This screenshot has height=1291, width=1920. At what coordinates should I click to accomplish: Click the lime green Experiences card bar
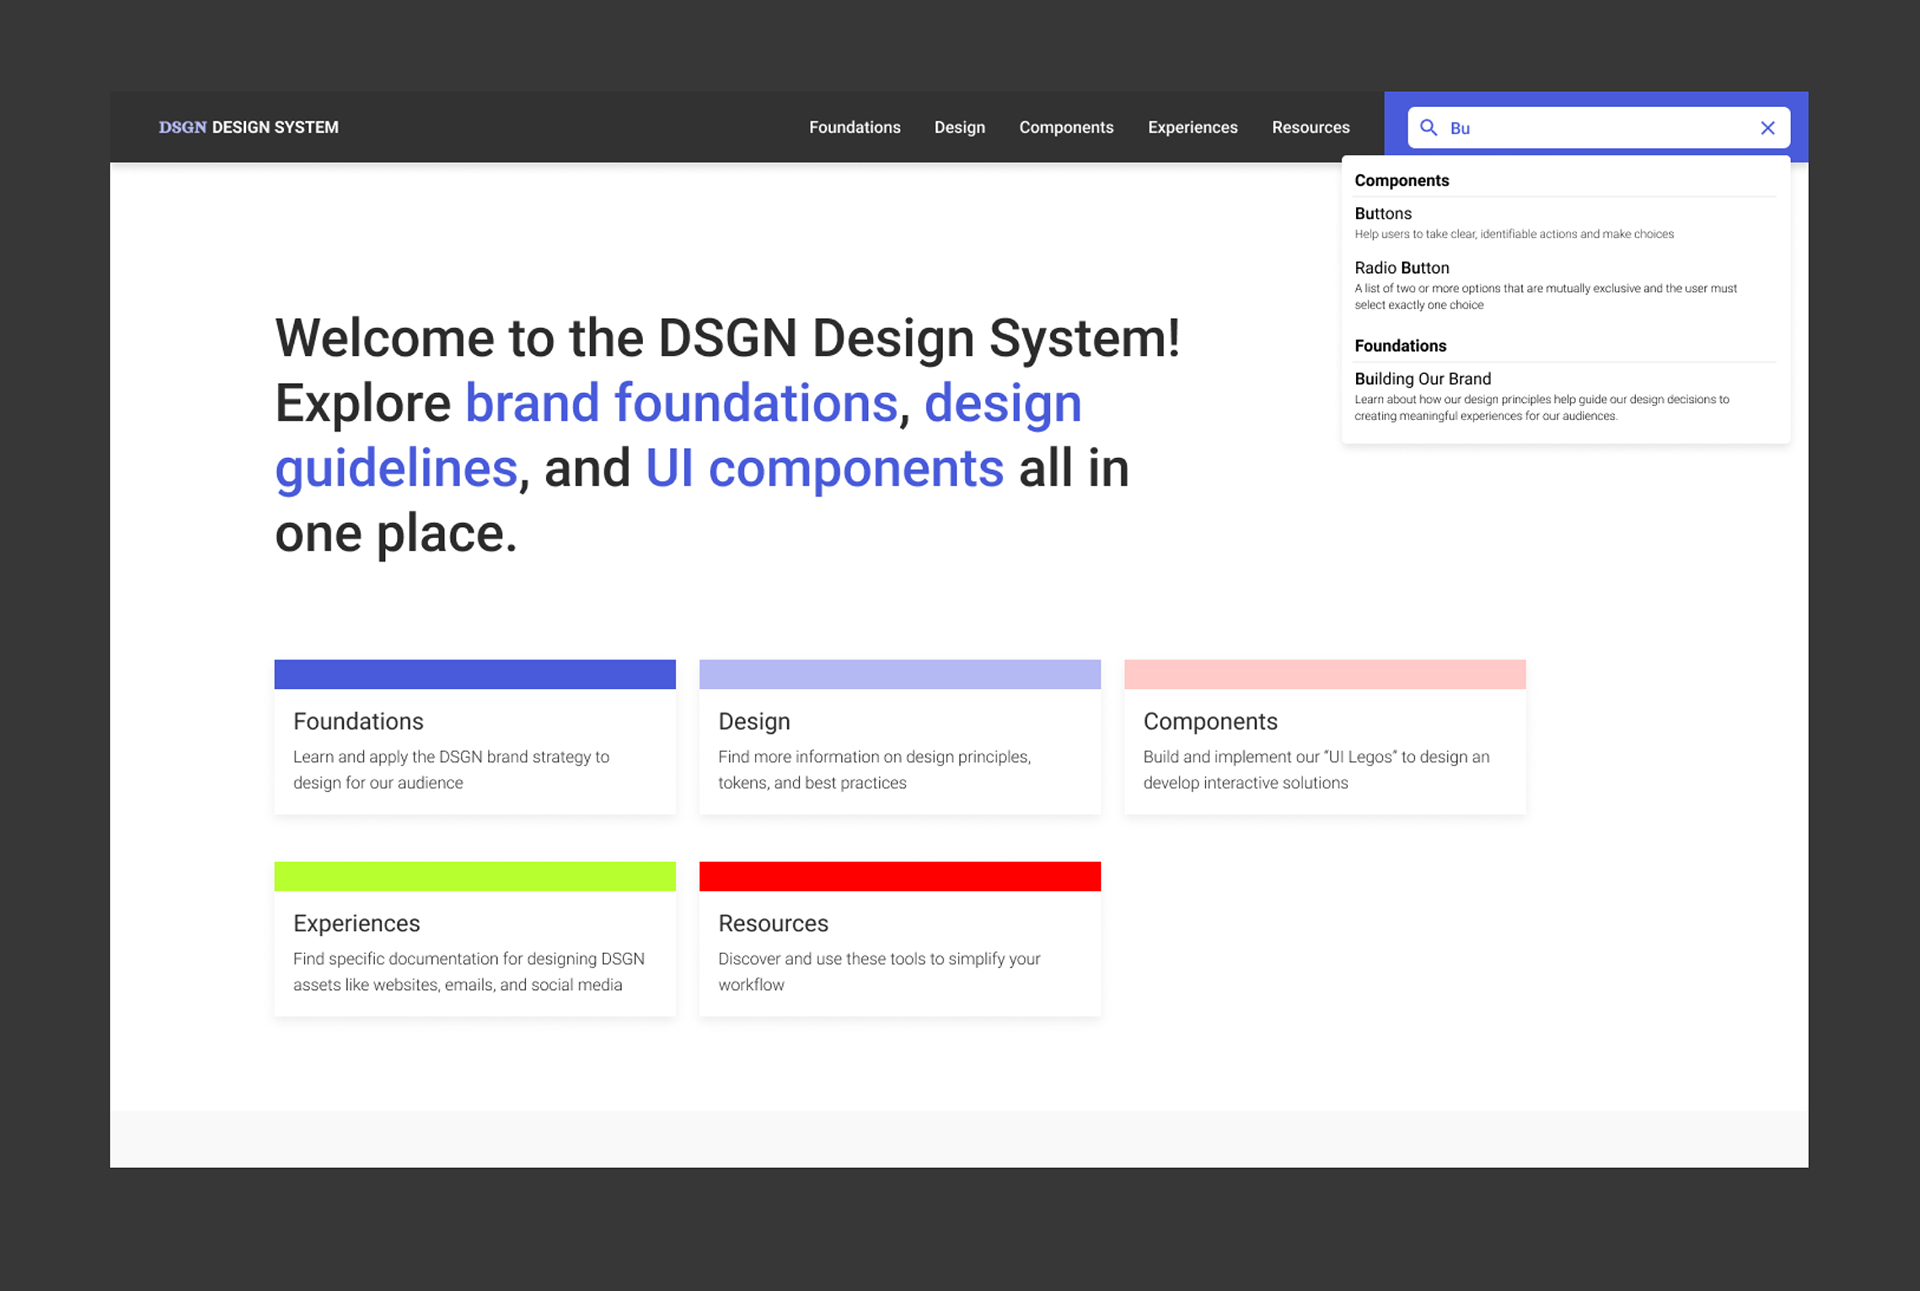tap(475, 876)
